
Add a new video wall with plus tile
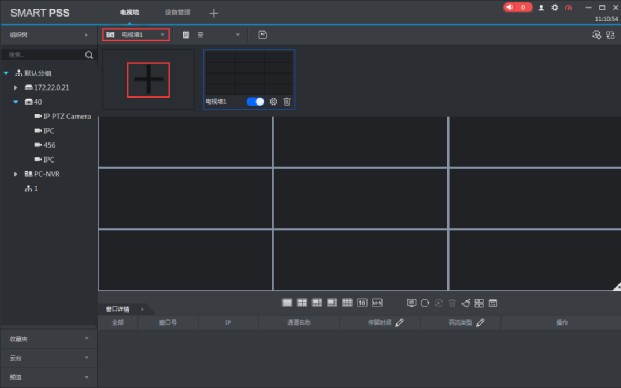pos(149,80)
